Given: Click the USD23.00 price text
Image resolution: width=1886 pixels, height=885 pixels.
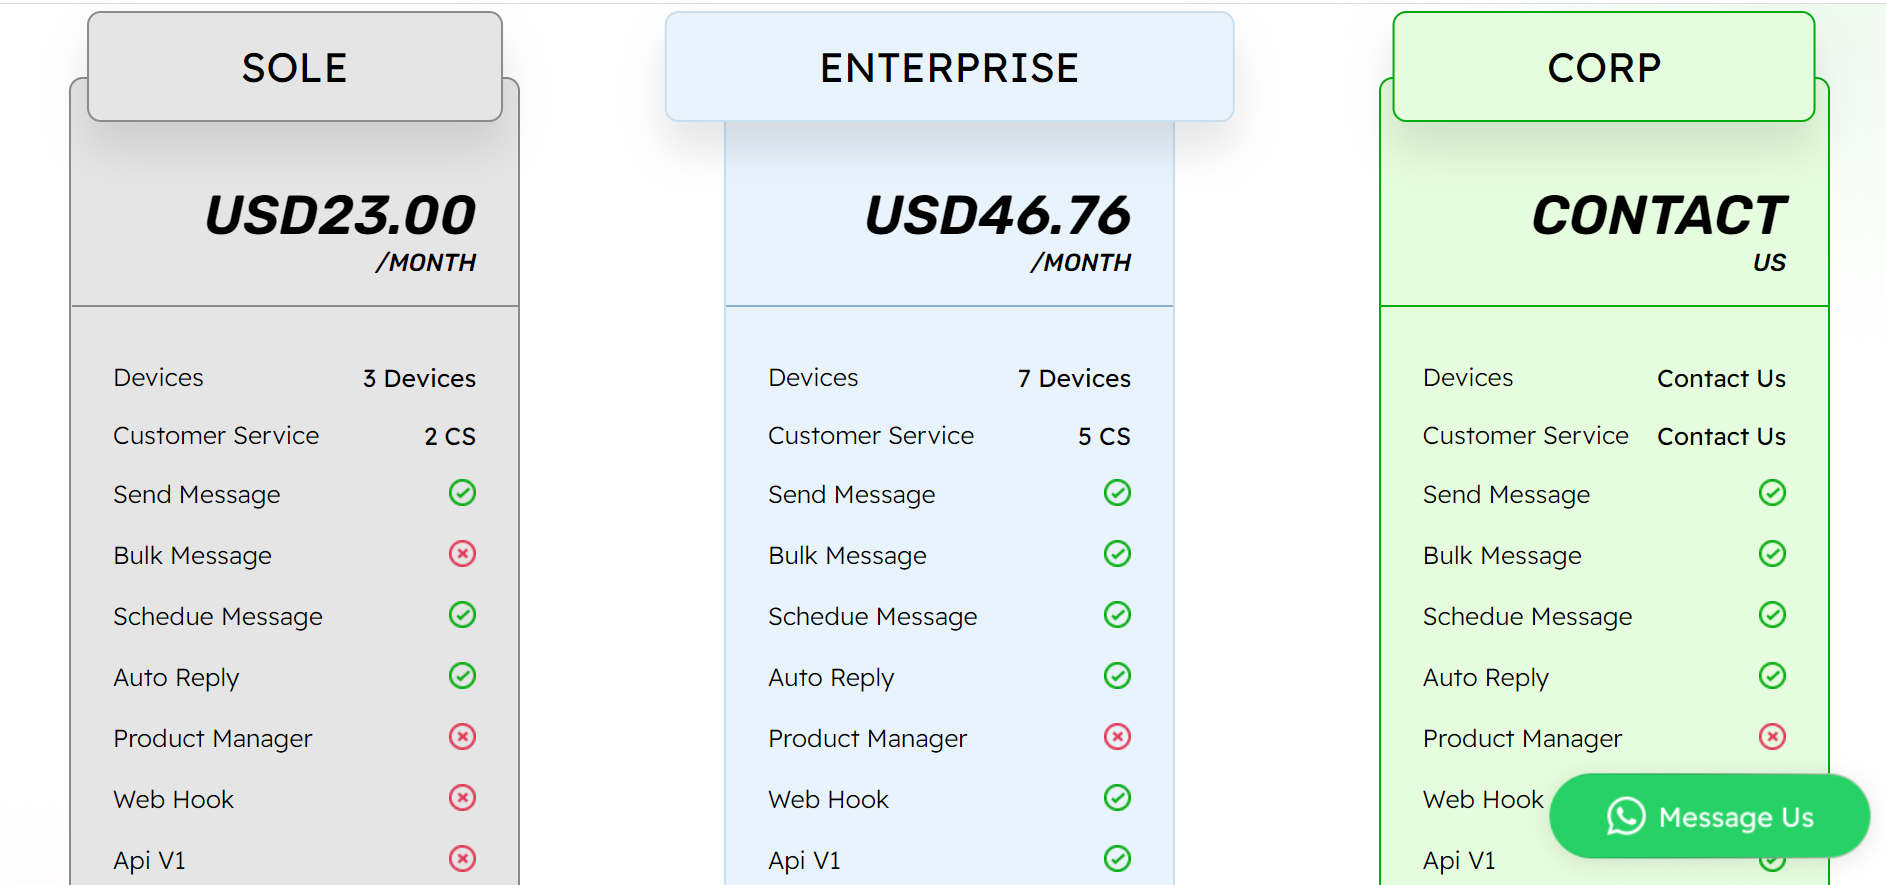Looking at the screenshot, I should click(340, 215).
